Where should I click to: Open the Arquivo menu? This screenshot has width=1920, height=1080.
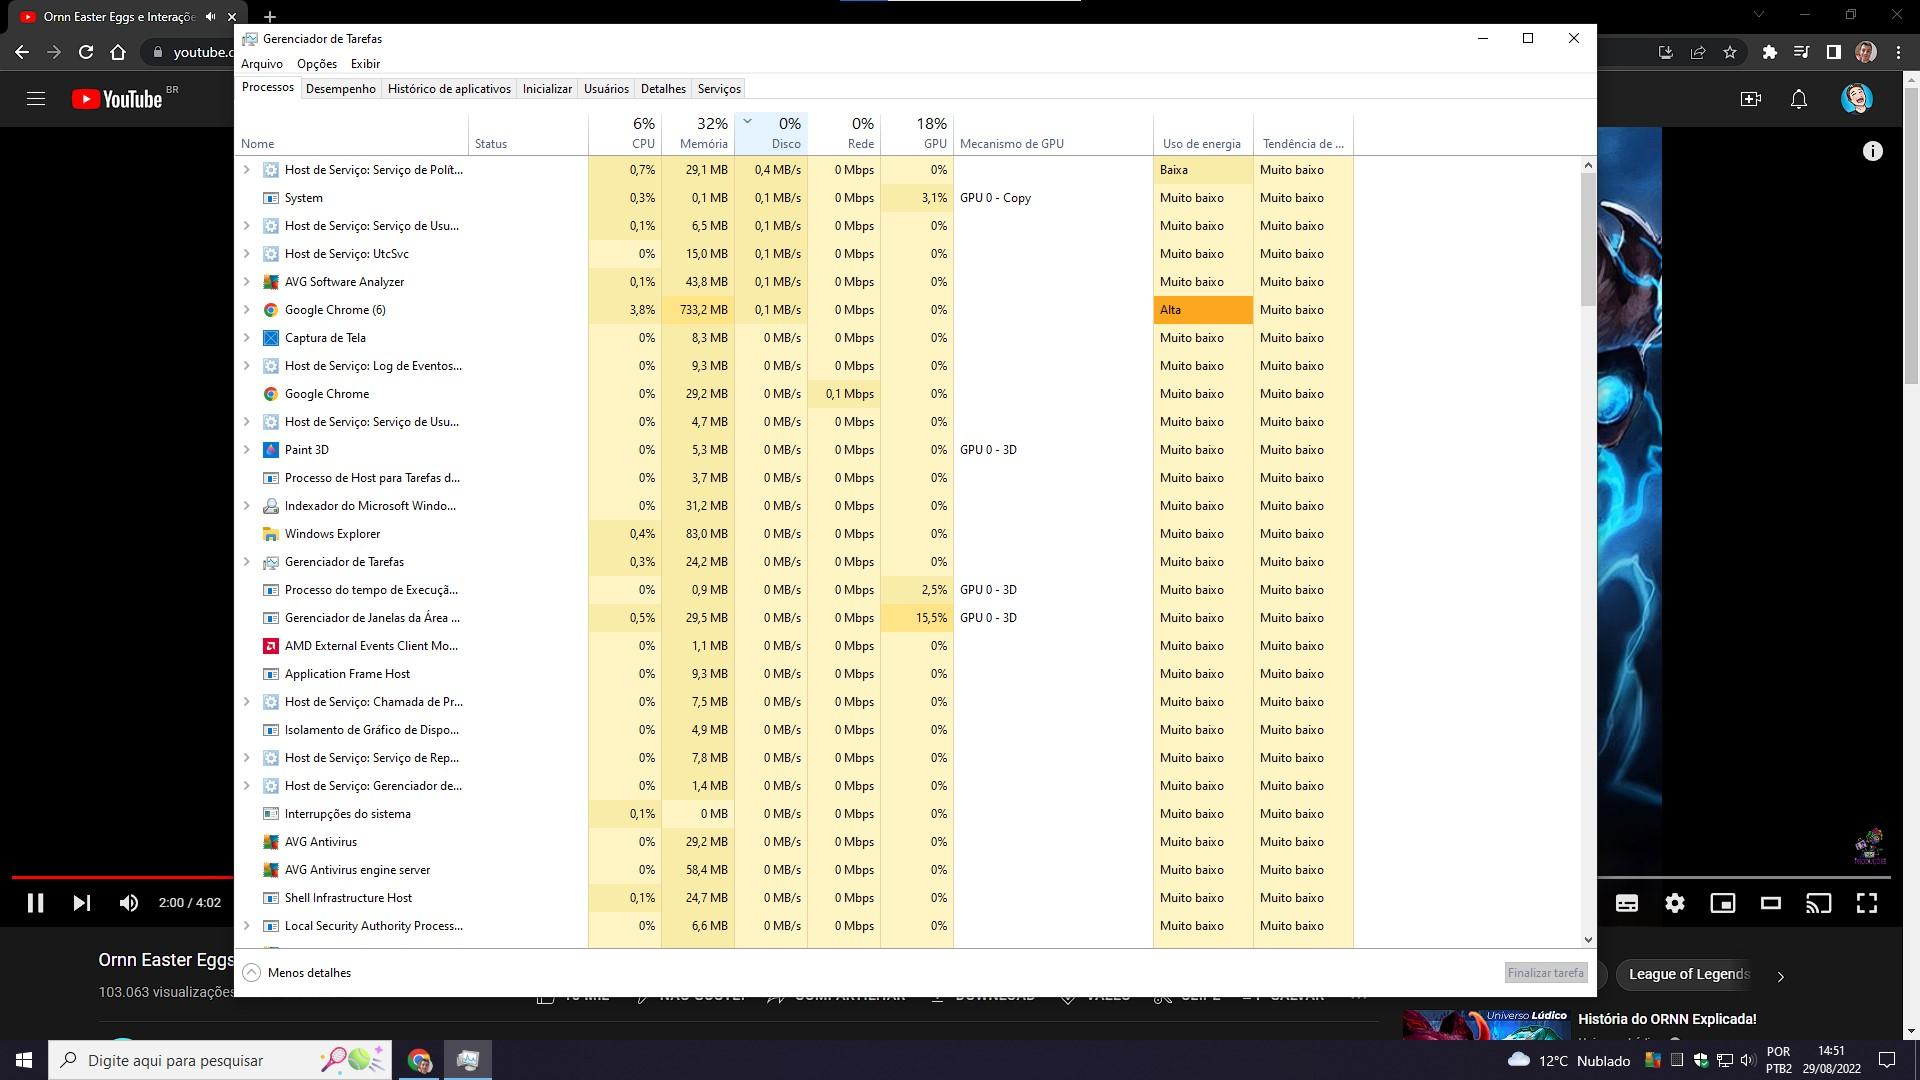262,64
